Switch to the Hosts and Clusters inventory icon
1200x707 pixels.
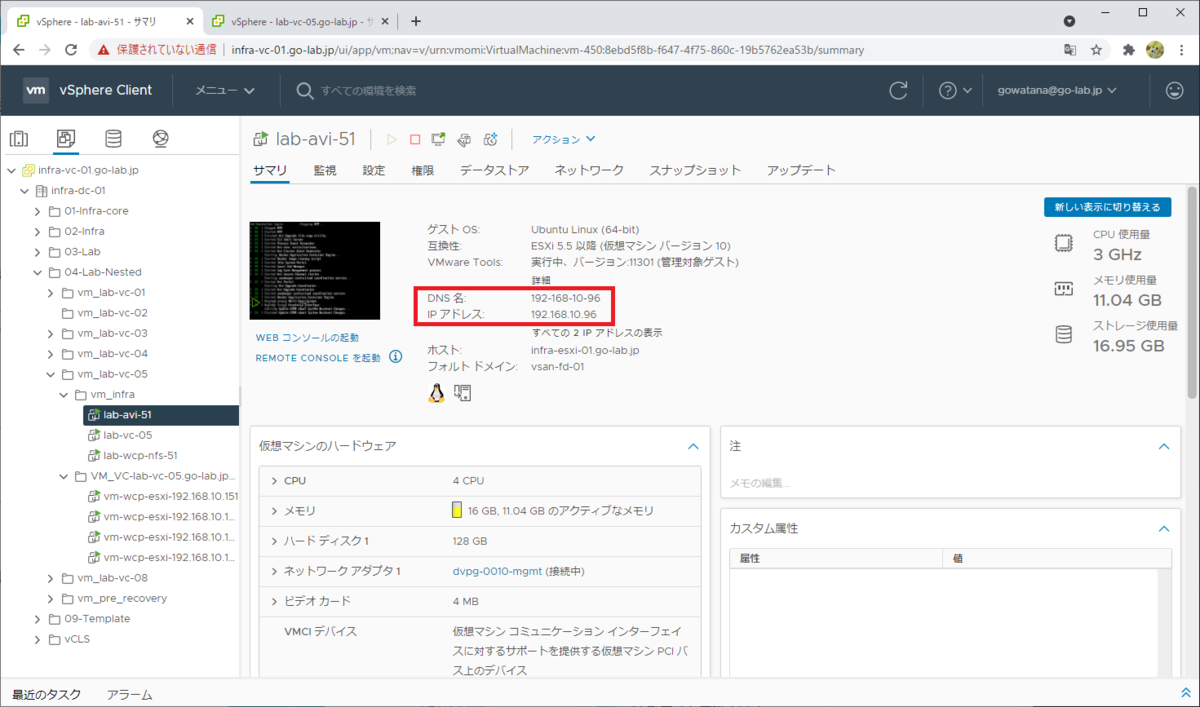[x=19, y=138]
